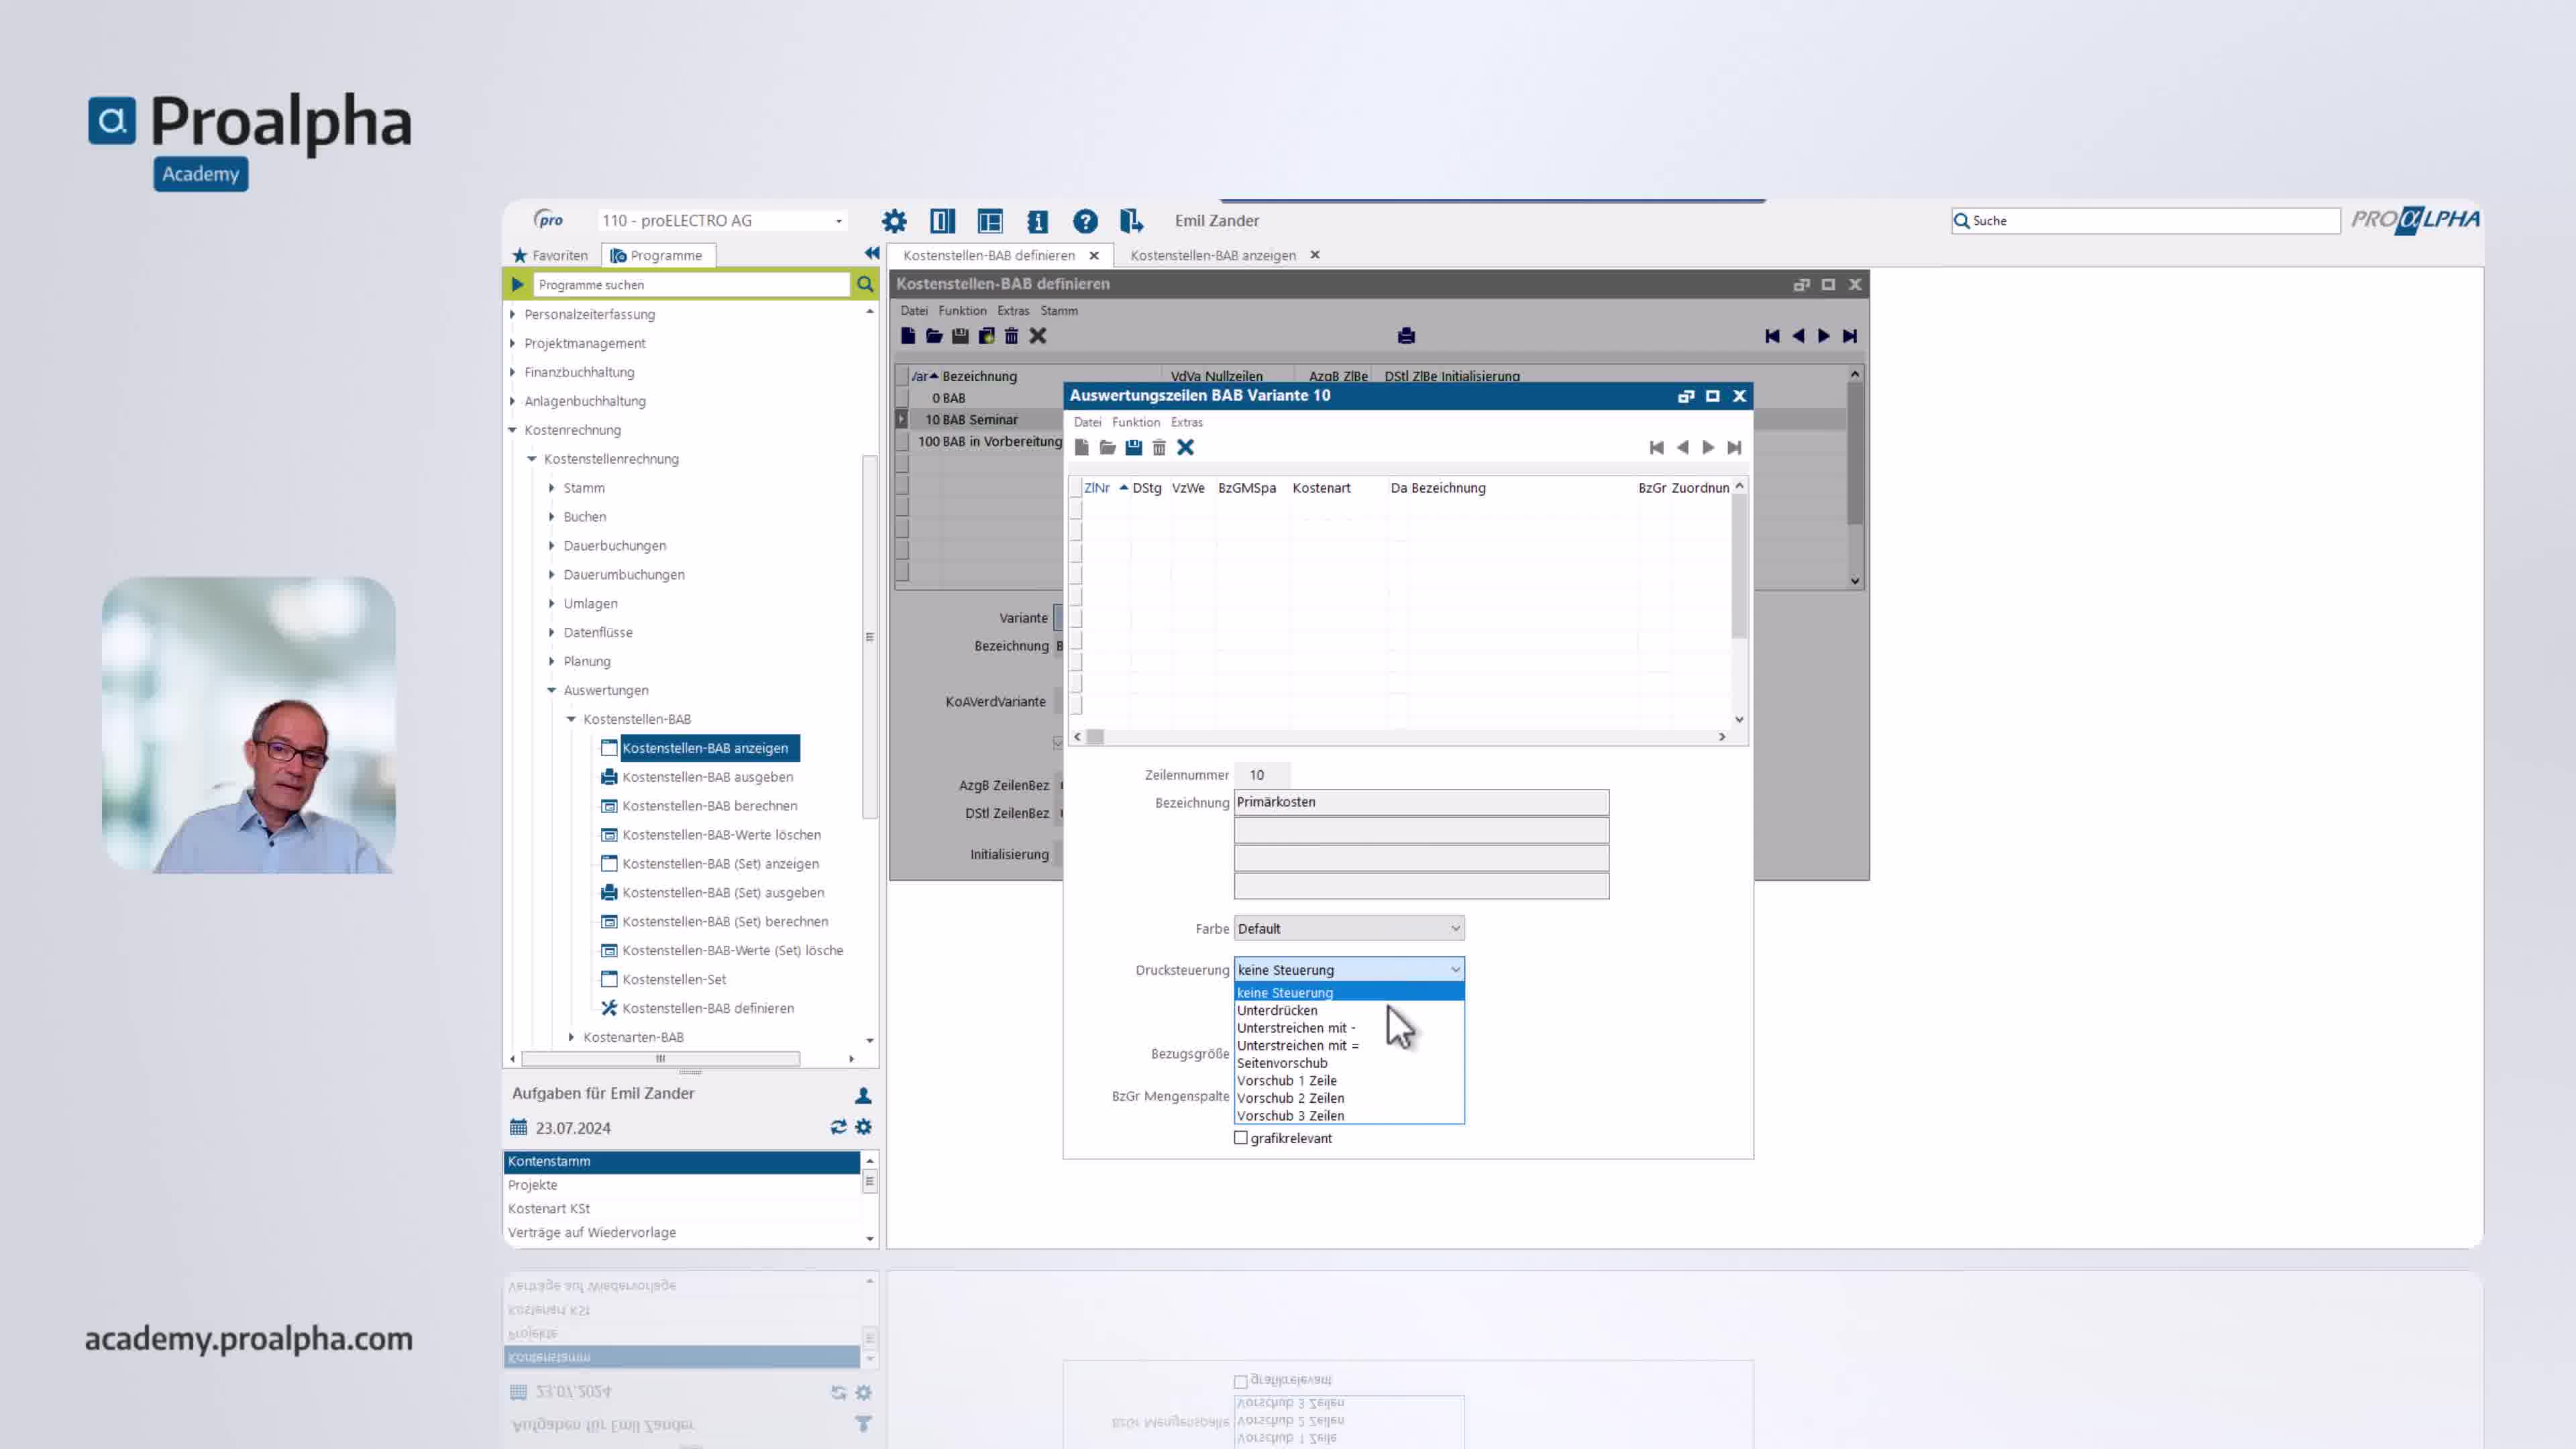Choose Seitenvorschub from Drucksteuerung list
The image size is (2576, 1449).
point(1282,1063)
